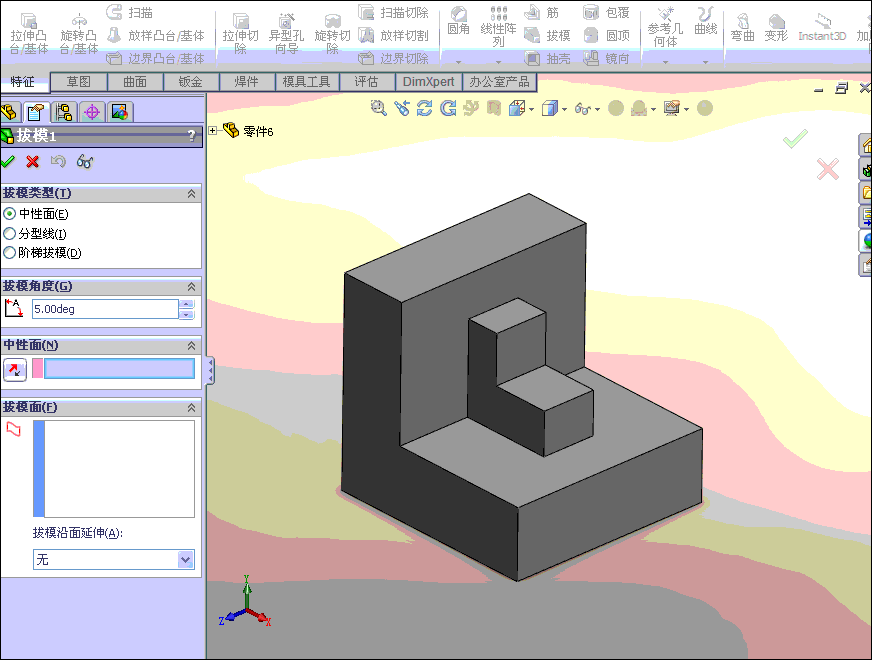
Task: Accept feature via viewport green checkmark
Action: (x=795, y=139)
